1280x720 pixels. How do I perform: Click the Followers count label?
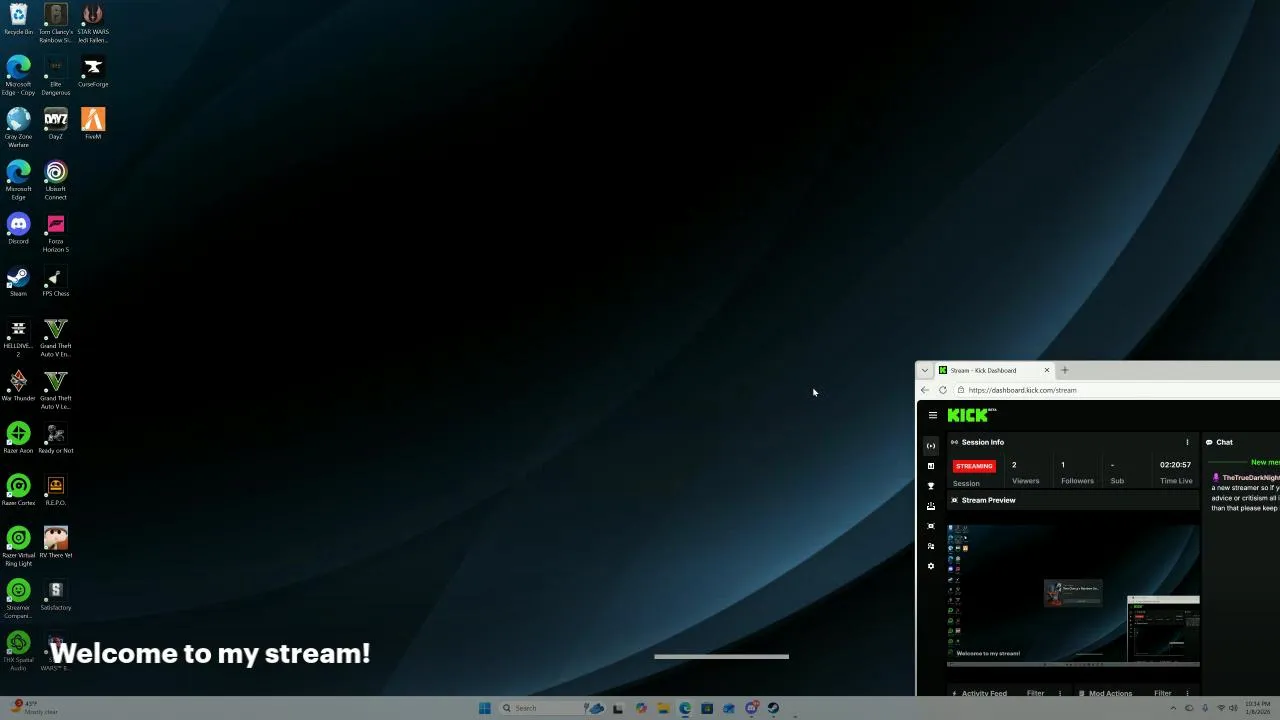[1077, 481]
